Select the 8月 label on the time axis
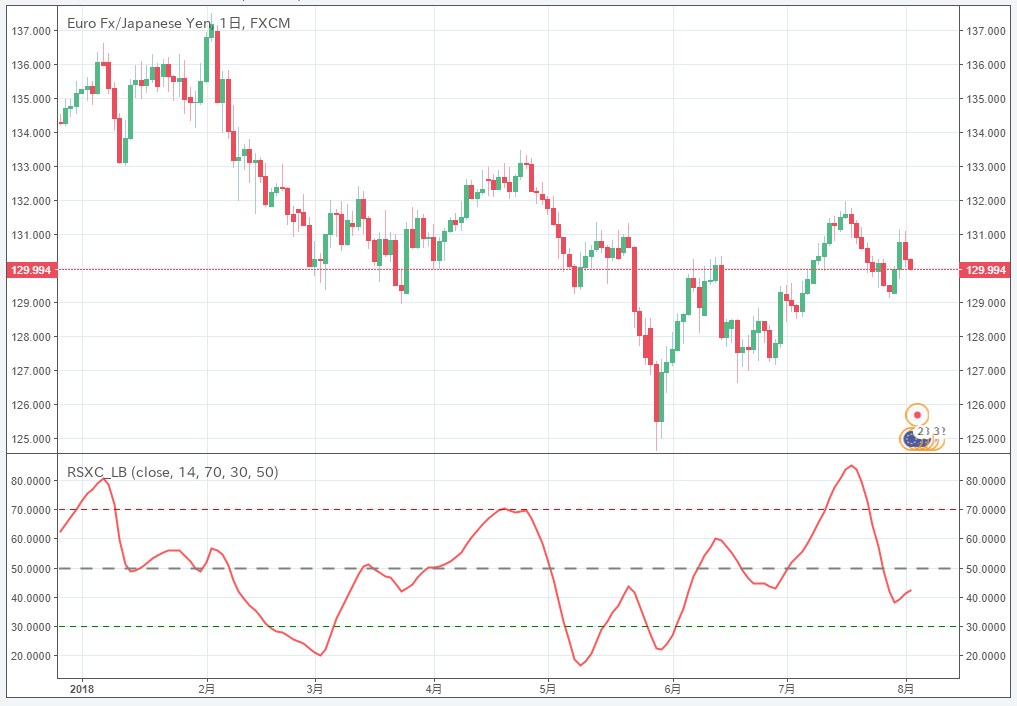 tap(906, 689)
